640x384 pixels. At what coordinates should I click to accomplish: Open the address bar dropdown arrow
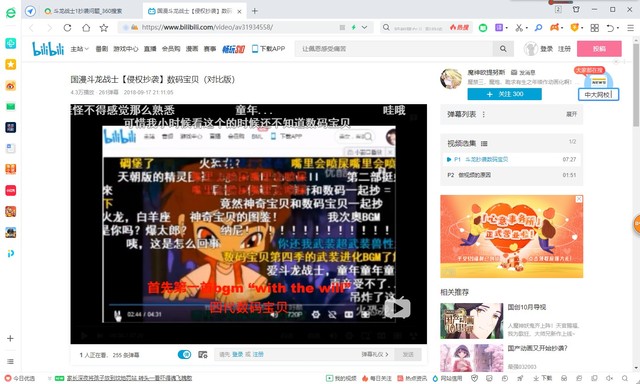pos(364,27)
